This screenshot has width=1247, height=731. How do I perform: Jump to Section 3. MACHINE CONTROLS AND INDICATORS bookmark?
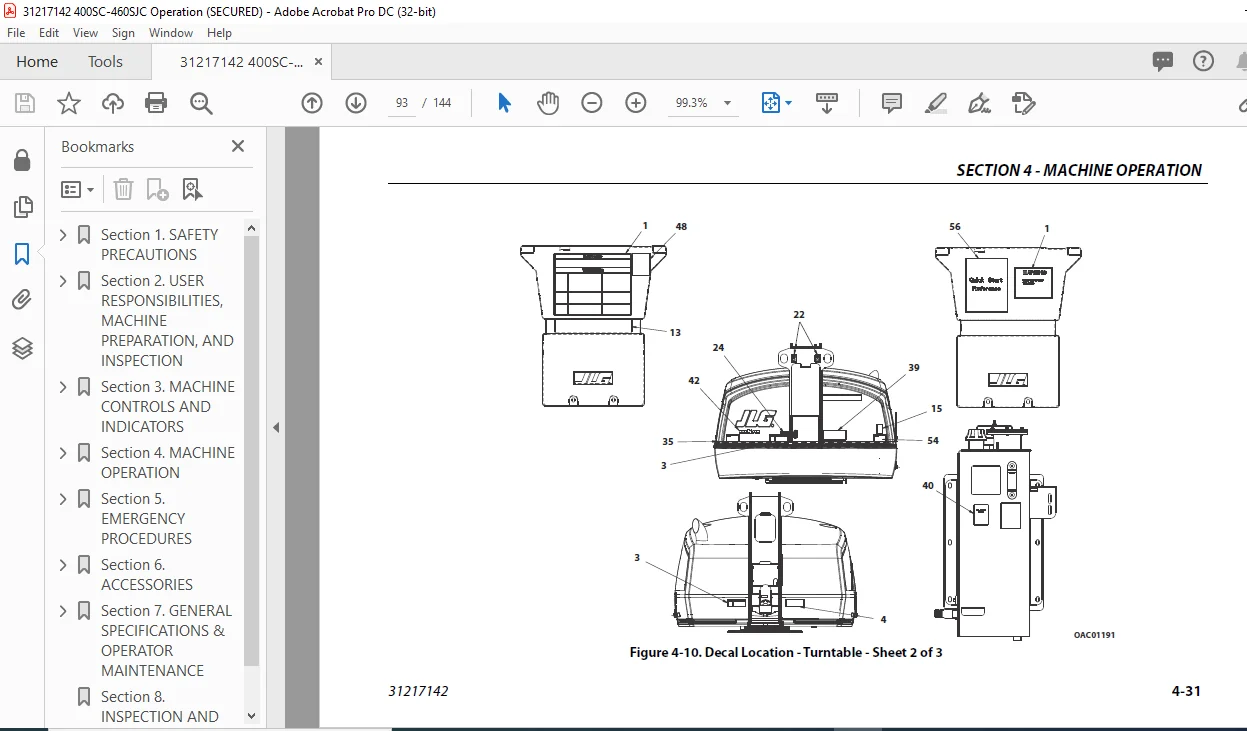[x=168, y=406]
